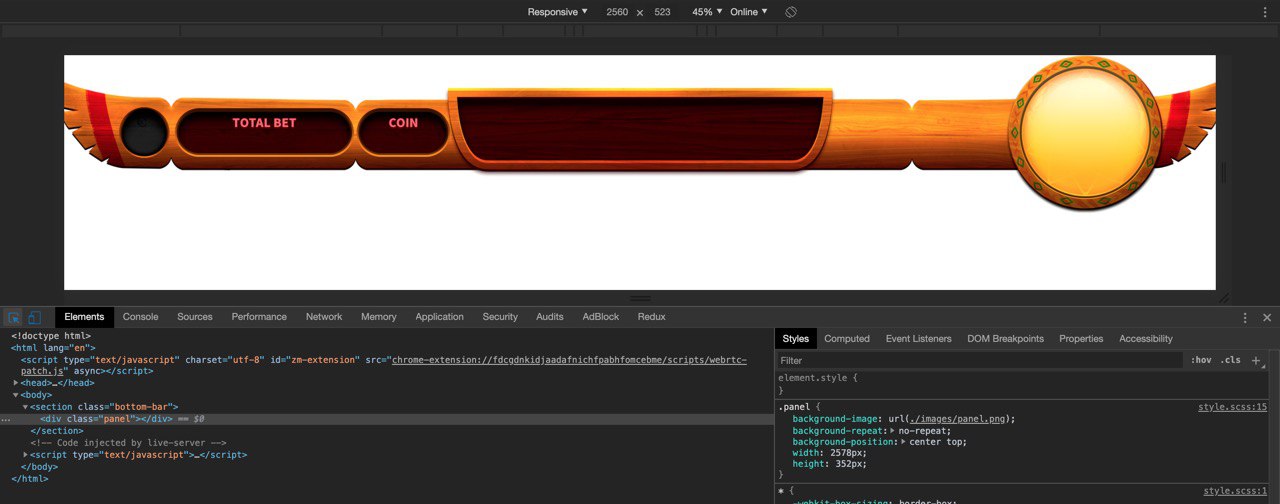Image resolution: width=1280 pixels, height=504 pixels.
Task: Click the dark red center display panel
Action: click(x=640, y=130)
